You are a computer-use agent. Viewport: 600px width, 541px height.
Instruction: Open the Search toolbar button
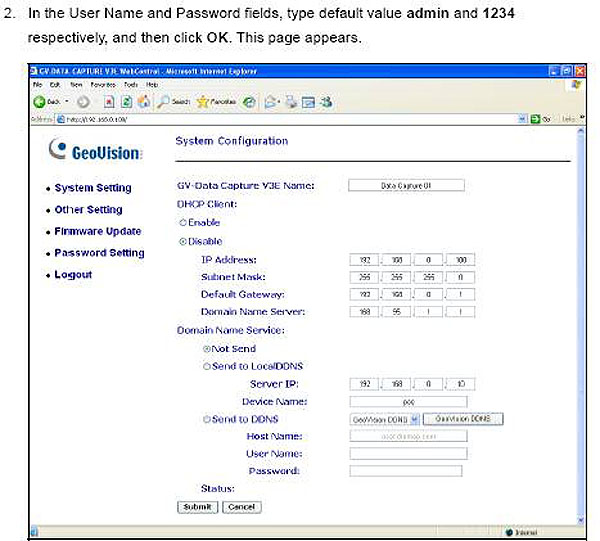[x=173, y=102]
